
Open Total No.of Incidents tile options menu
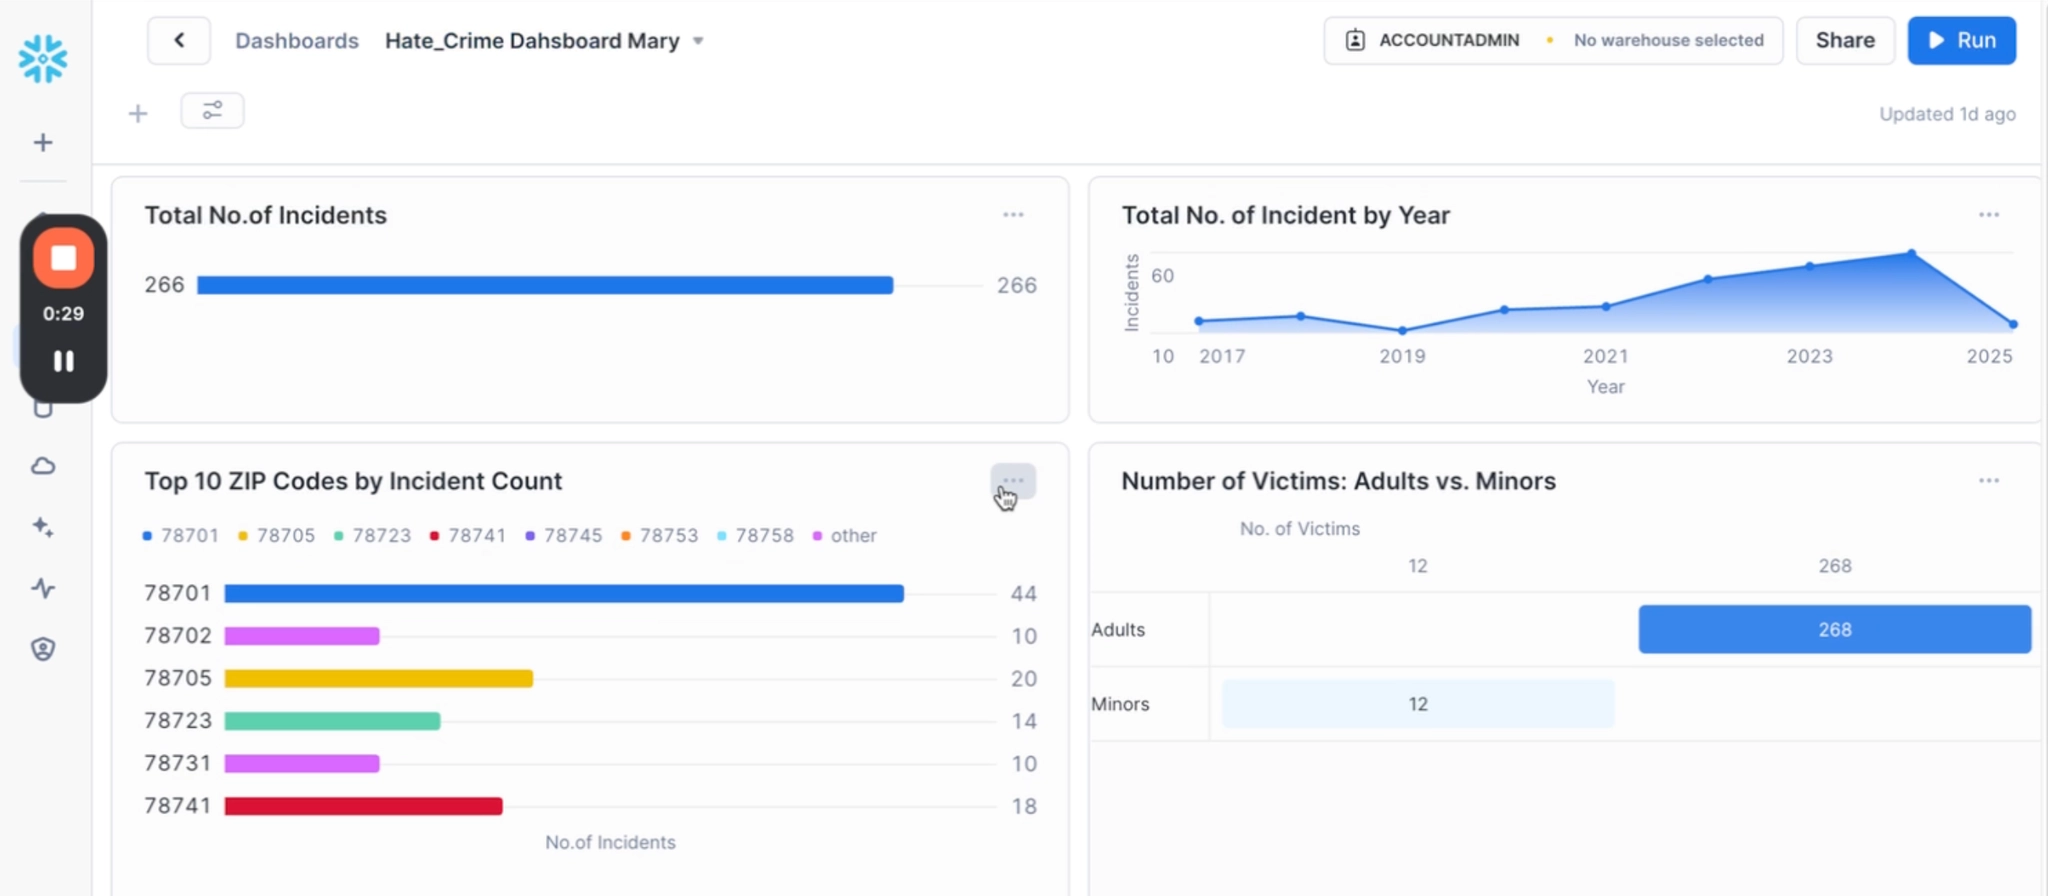click(1013, 215)
